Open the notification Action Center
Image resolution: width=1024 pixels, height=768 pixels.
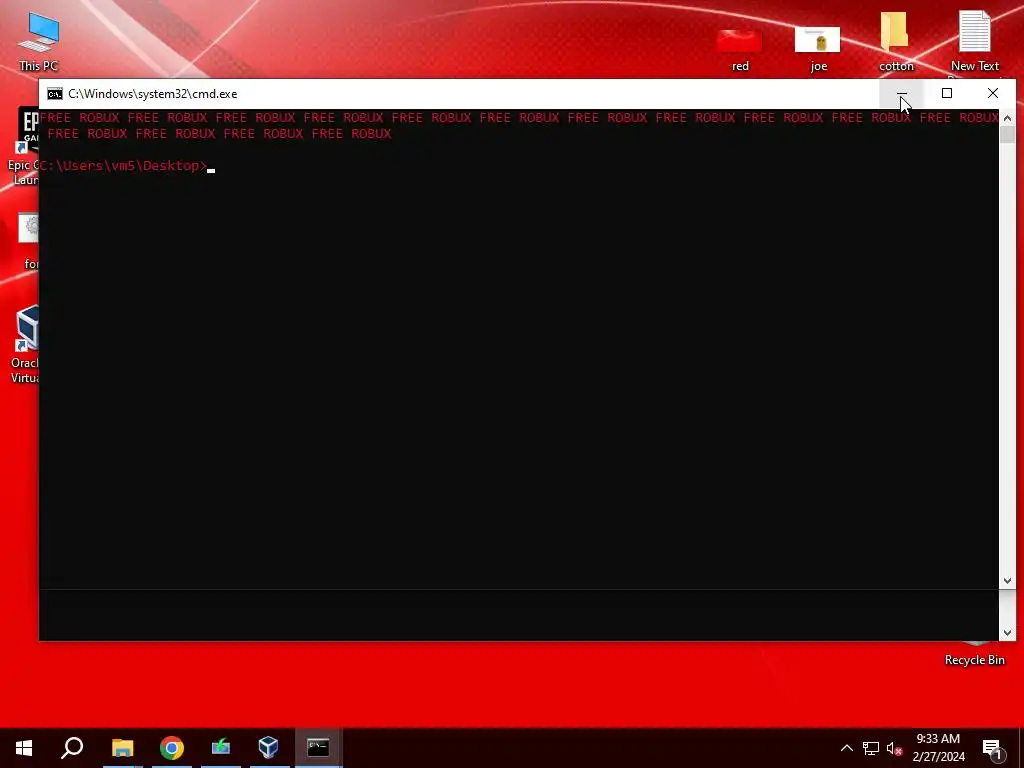click(993, 748)
